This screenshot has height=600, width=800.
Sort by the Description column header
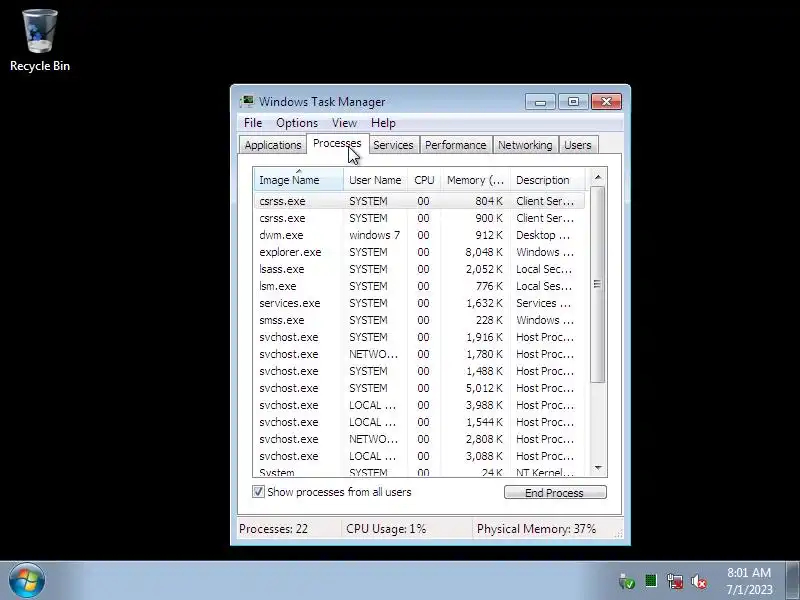pos(547,180)
